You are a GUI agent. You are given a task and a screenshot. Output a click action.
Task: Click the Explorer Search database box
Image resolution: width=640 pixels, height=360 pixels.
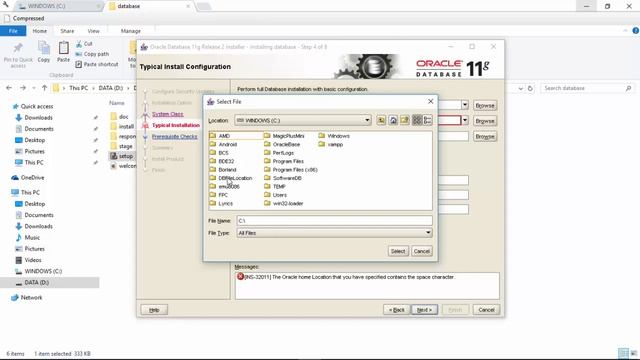click(587, 88)
